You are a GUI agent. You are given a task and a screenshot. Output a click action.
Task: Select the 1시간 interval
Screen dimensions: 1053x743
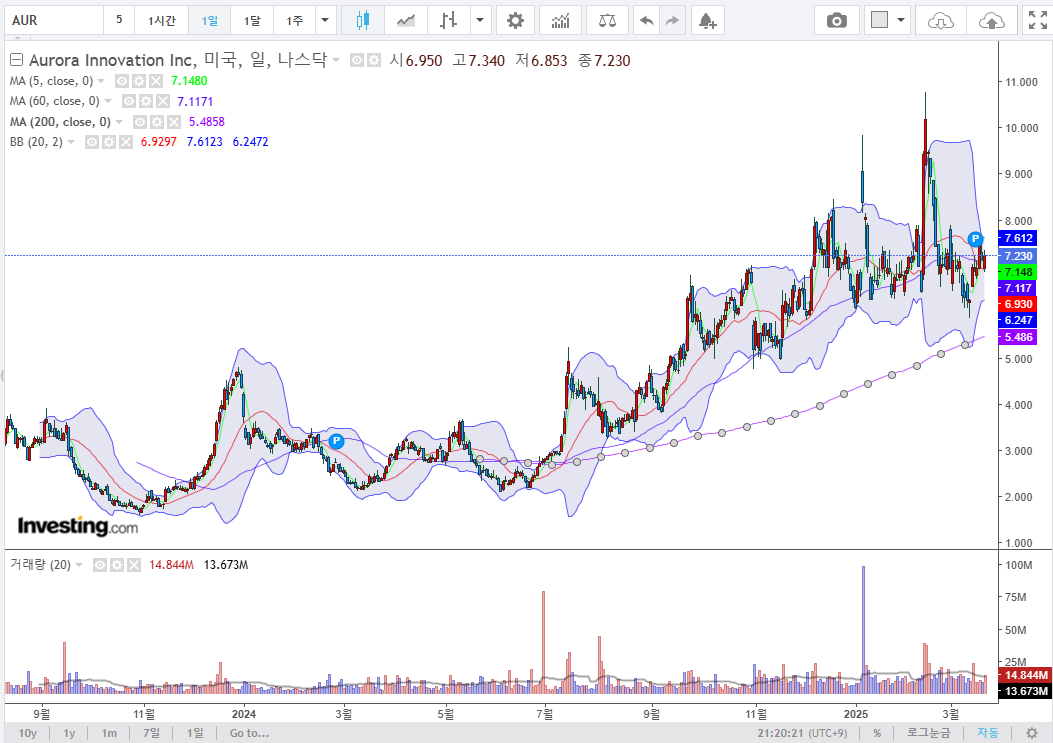[x=161, y=21]
